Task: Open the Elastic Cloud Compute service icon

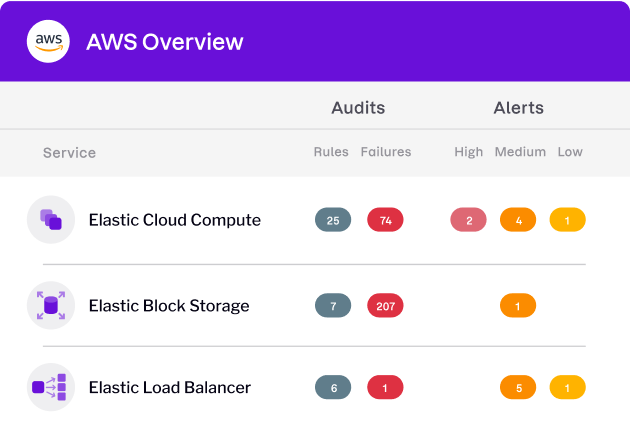Action: tap(51, 220)
